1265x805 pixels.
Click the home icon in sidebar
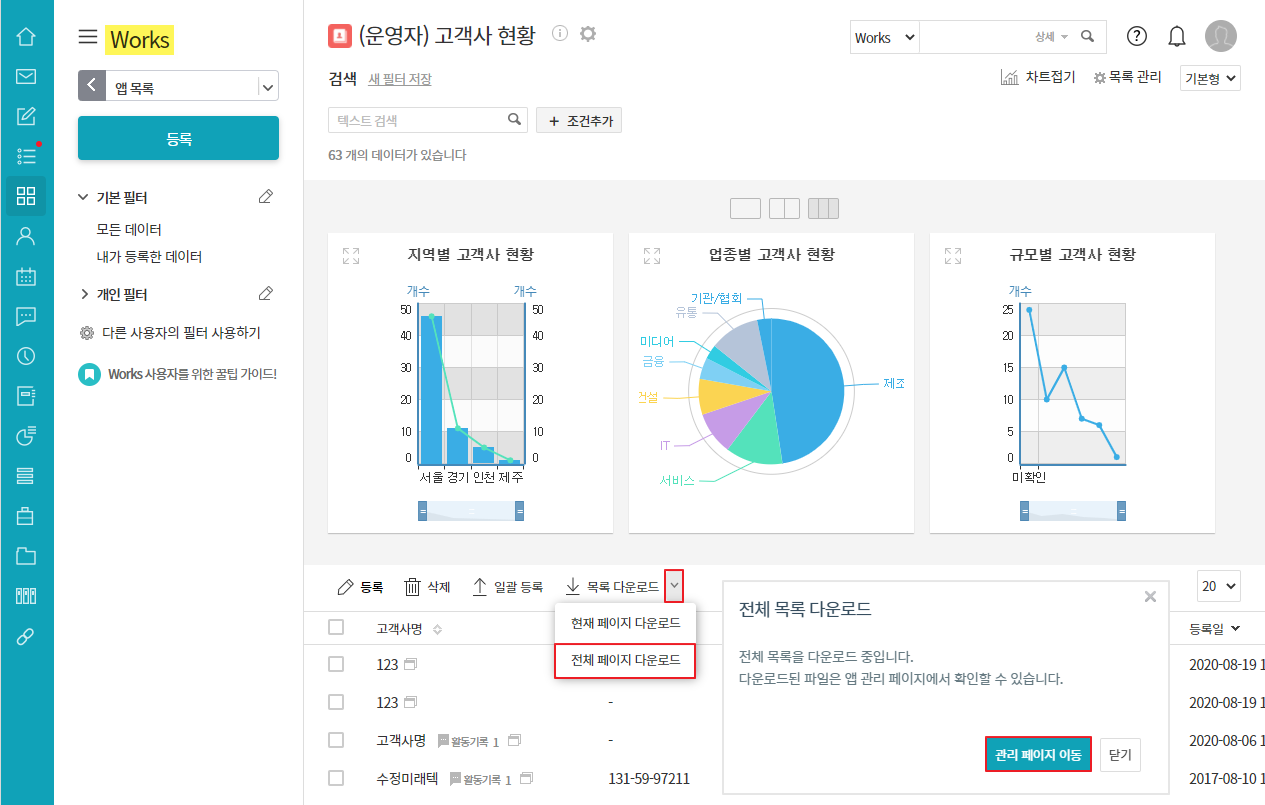click(x=26, y=37)
